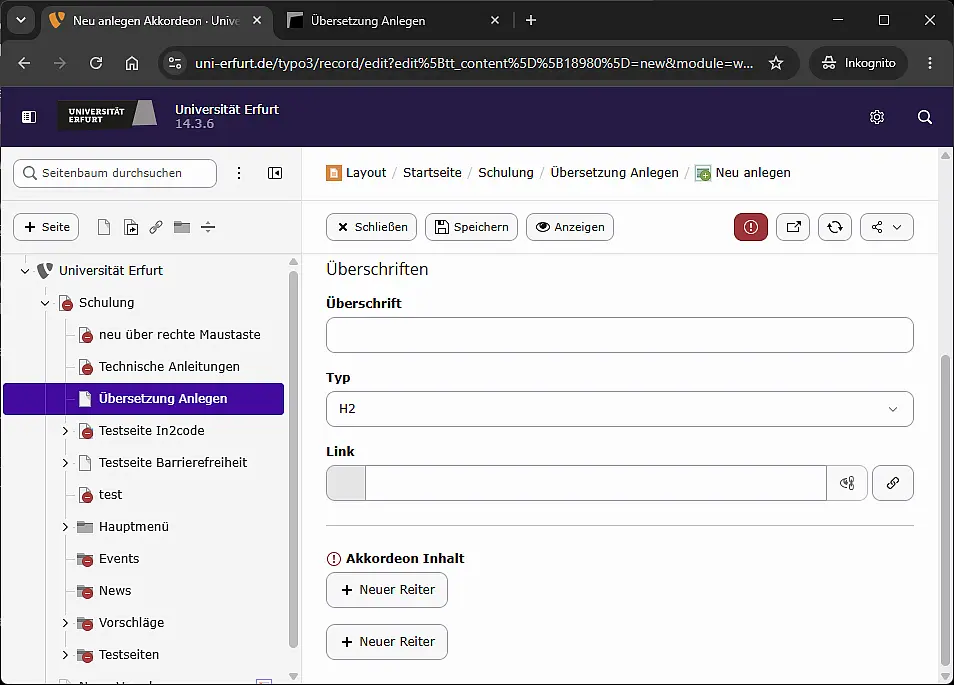Viewport: 954px width, 685px height.
Task: Open record in new window icon
Action: click(793, 227)
